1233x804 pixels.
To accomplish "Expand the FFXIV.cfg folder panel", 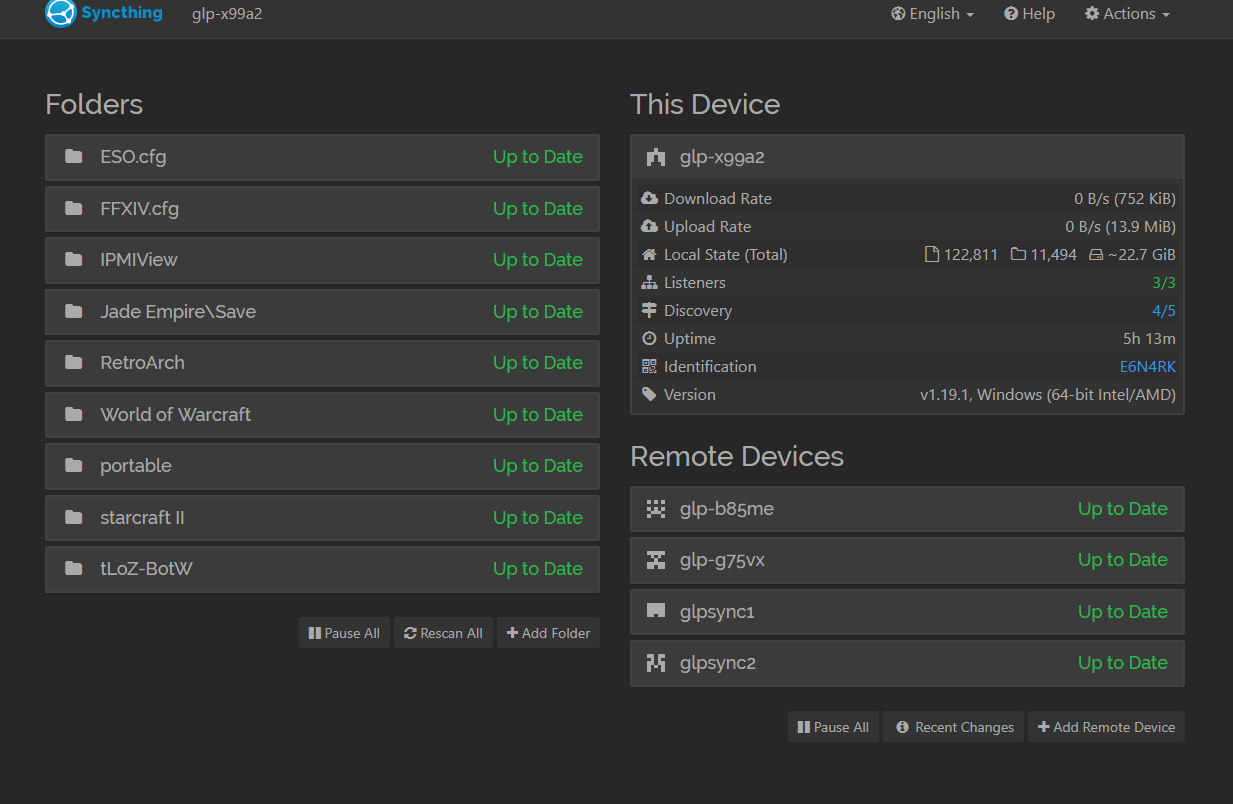I will (322, 208).
